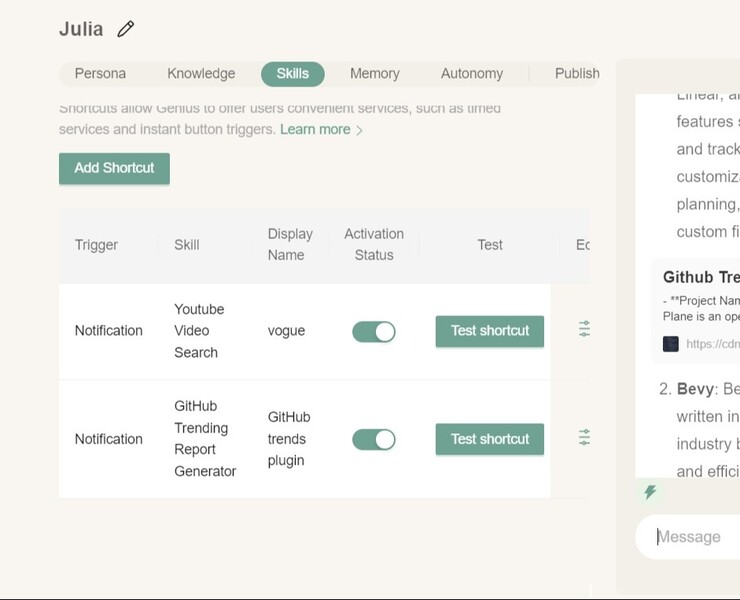Click the pencil icon beside the name Julia
This screenshot has height=600, width=740.
pos(125,29)
